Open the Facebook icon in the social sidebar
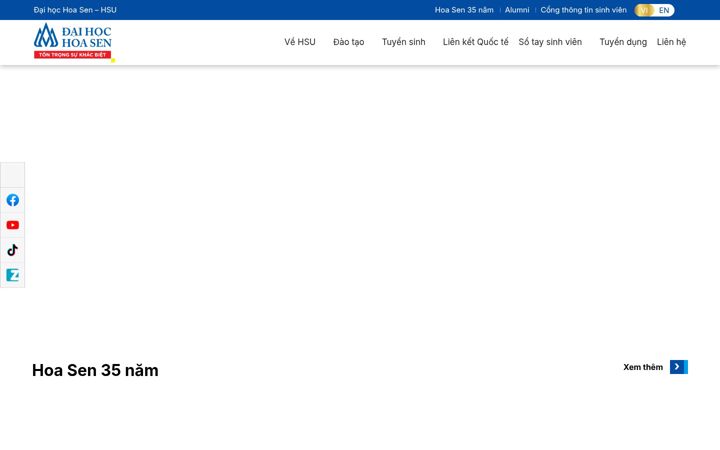The width and height of the screenshot is (720, 450). pyautogui.click(x=13, y=200)
